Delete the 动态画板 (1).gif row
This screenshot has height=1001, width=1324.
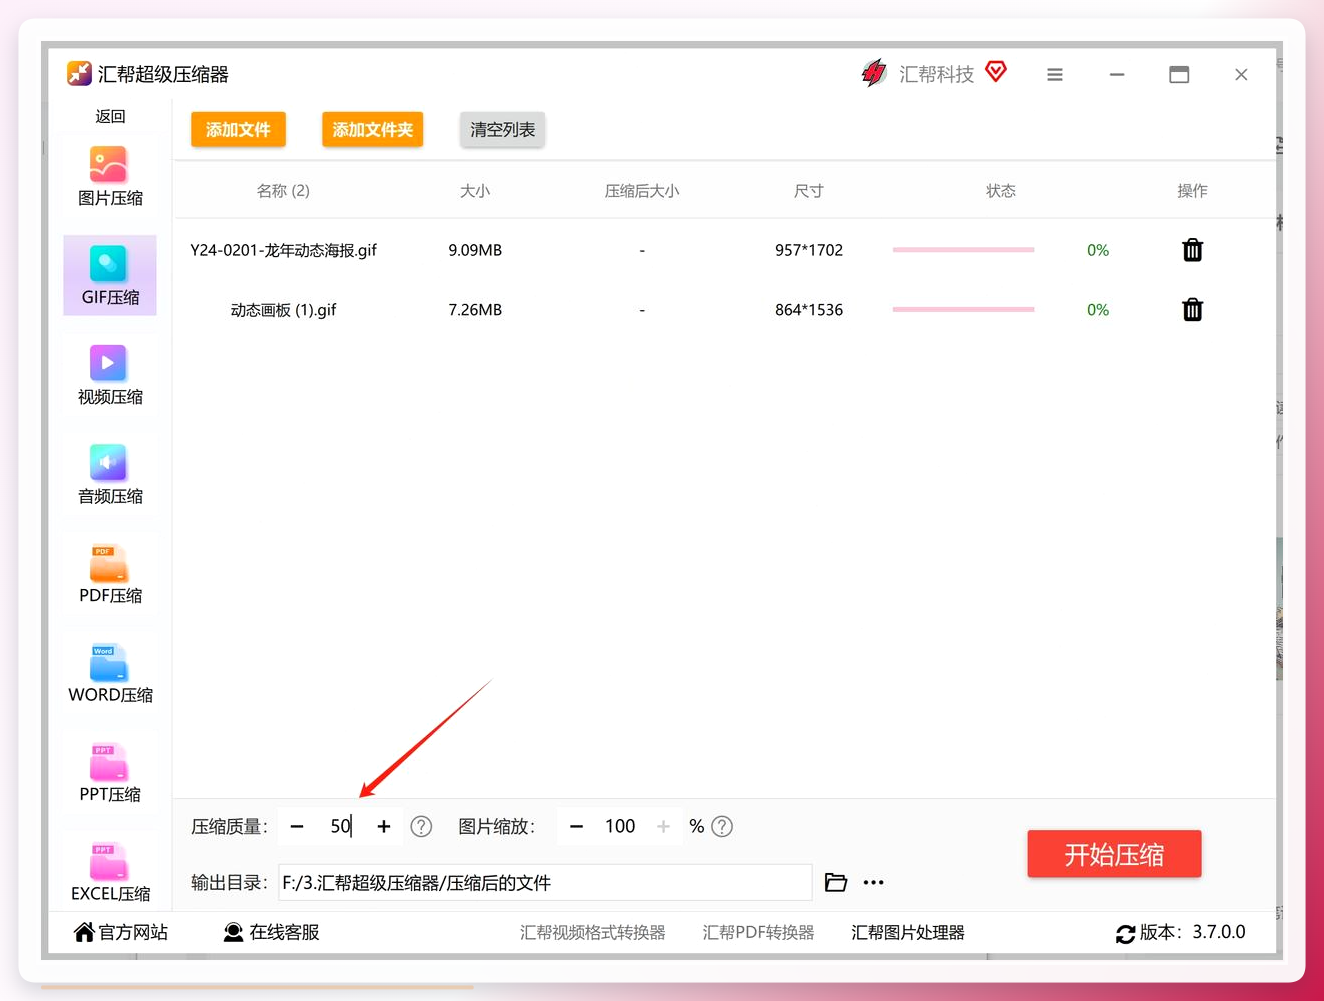click(1192, 310)
